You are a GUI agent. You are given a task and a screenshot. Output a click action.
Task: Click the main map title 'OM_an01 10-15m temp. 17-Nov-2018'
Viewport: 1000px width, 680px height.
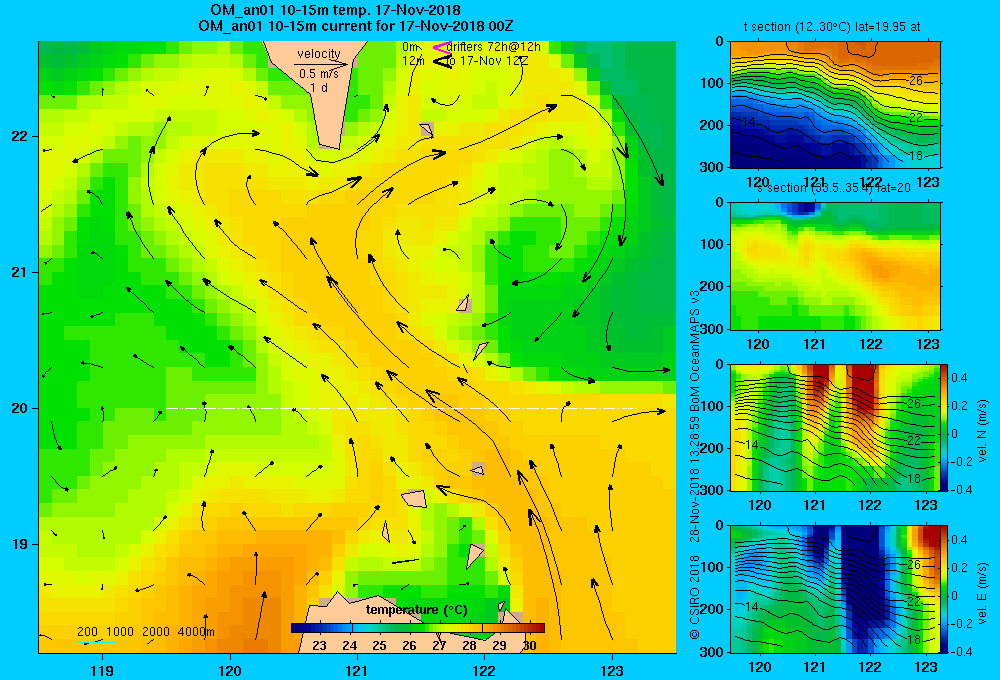[335, 10]
